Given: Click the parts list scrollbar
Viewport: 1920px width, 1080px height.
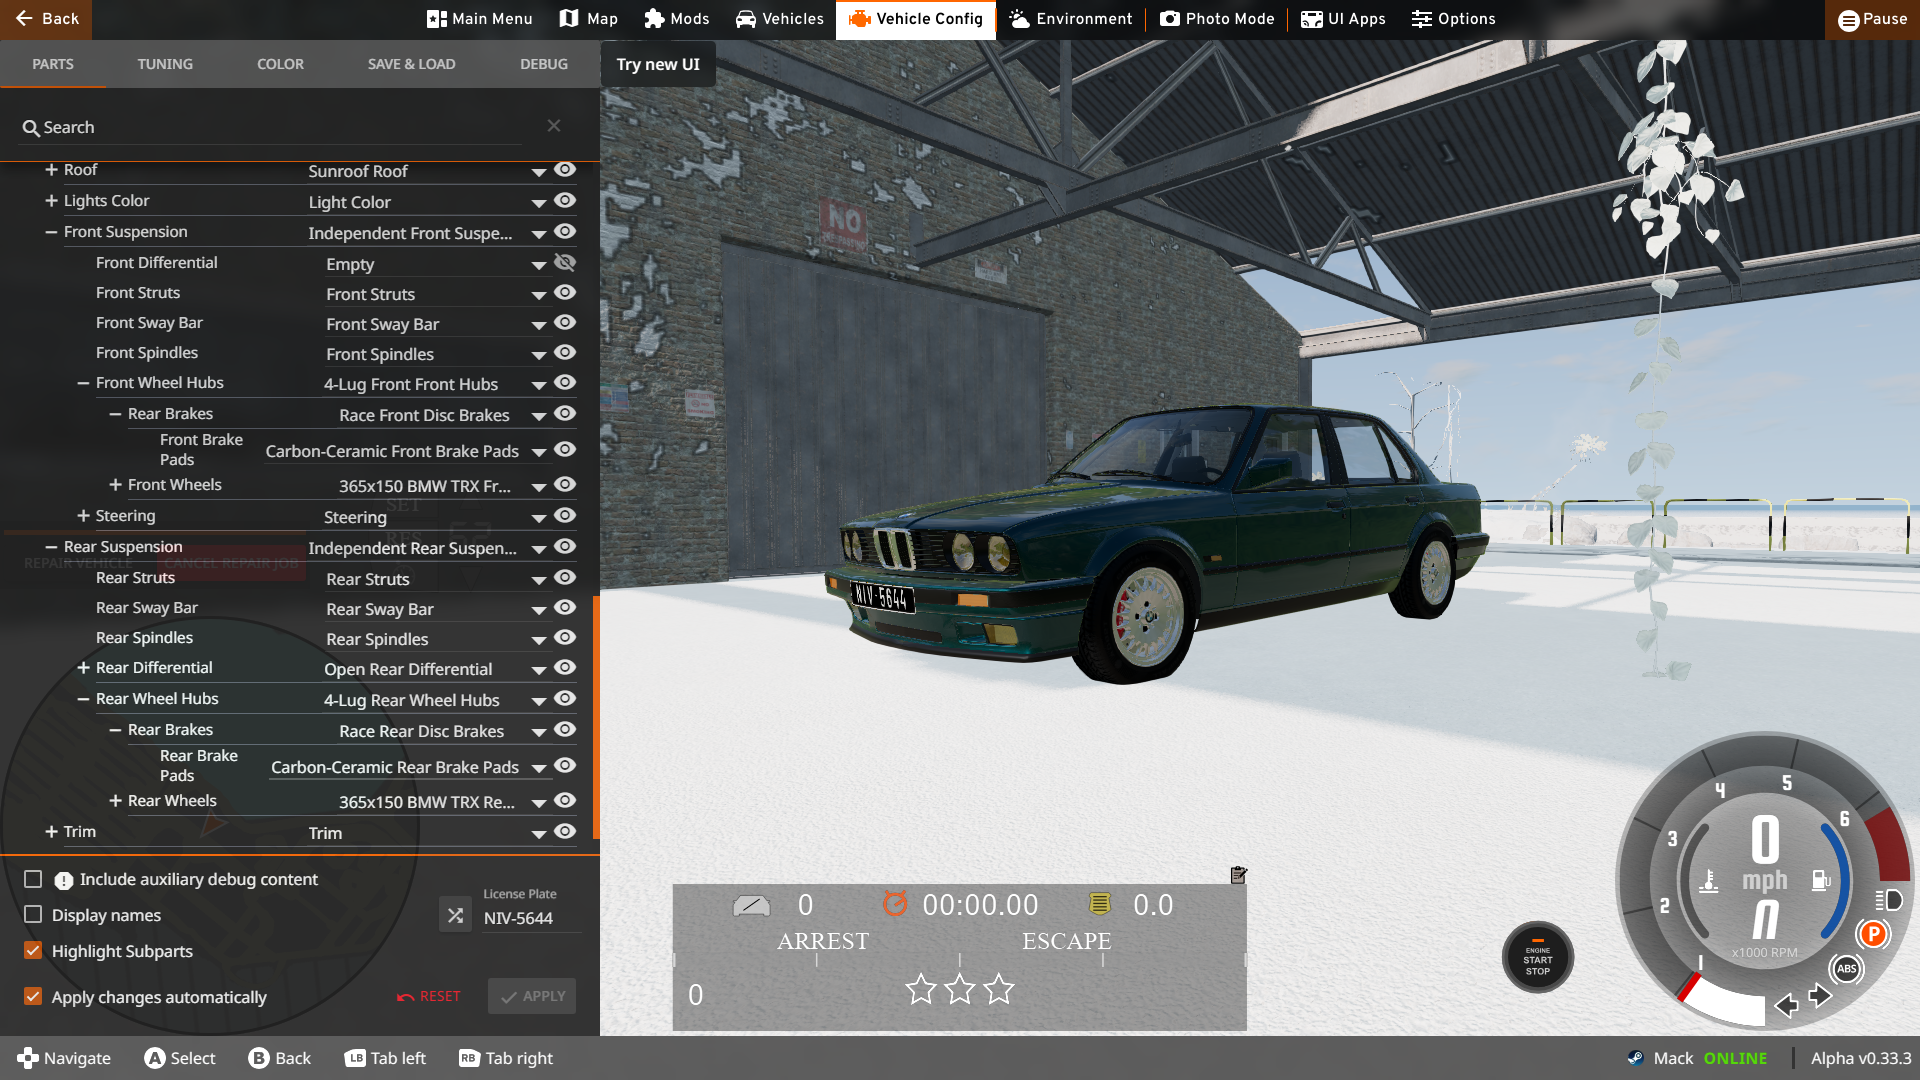Looking at the screenshot, I should (596, 715).
